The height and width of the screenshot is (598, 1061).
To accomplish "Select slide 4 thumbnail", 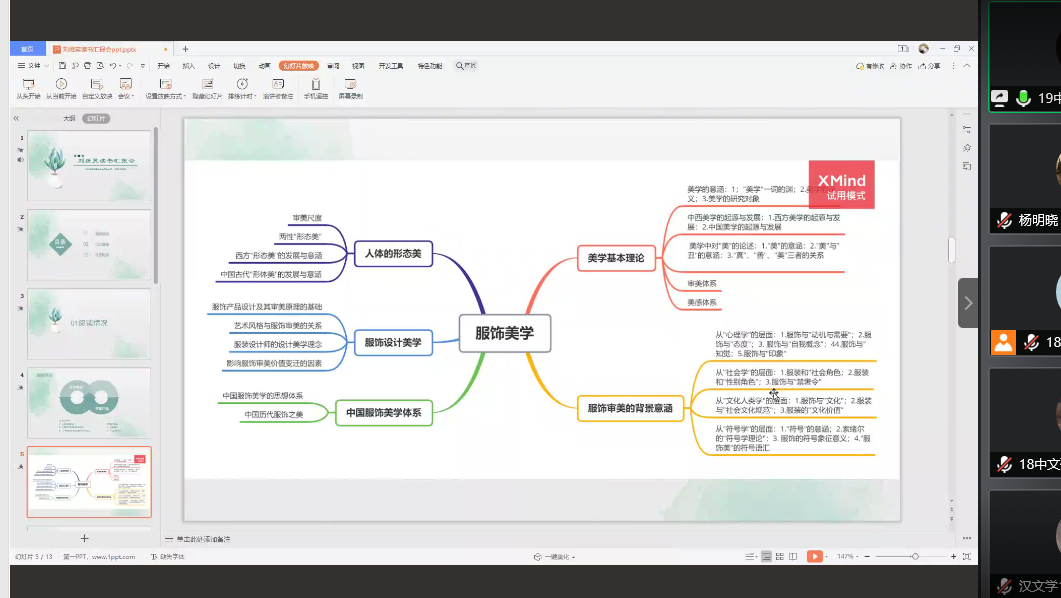I will (89, 403).
